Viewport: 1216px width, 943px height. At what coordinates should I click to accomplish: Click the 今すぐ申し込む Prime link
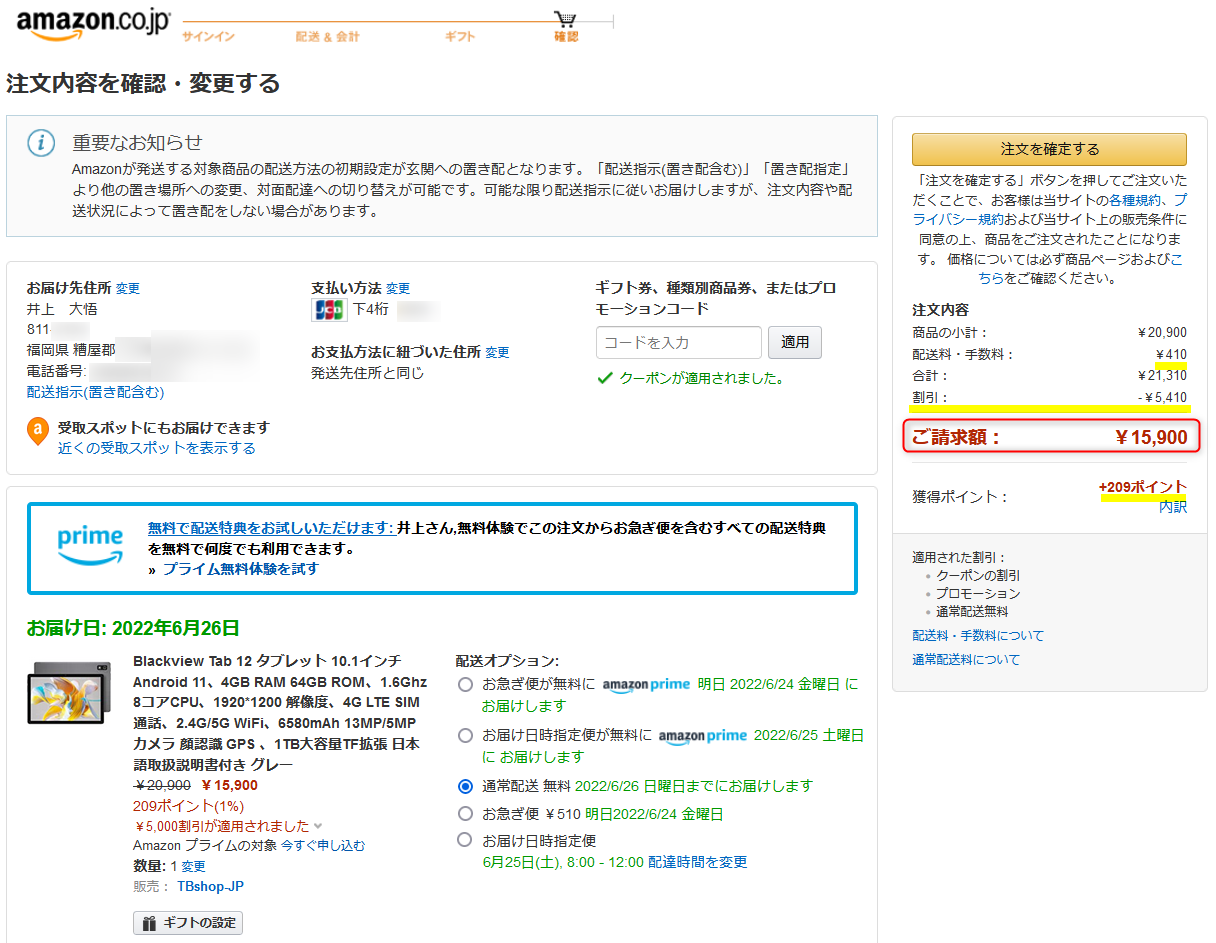[x=323, y=845]
